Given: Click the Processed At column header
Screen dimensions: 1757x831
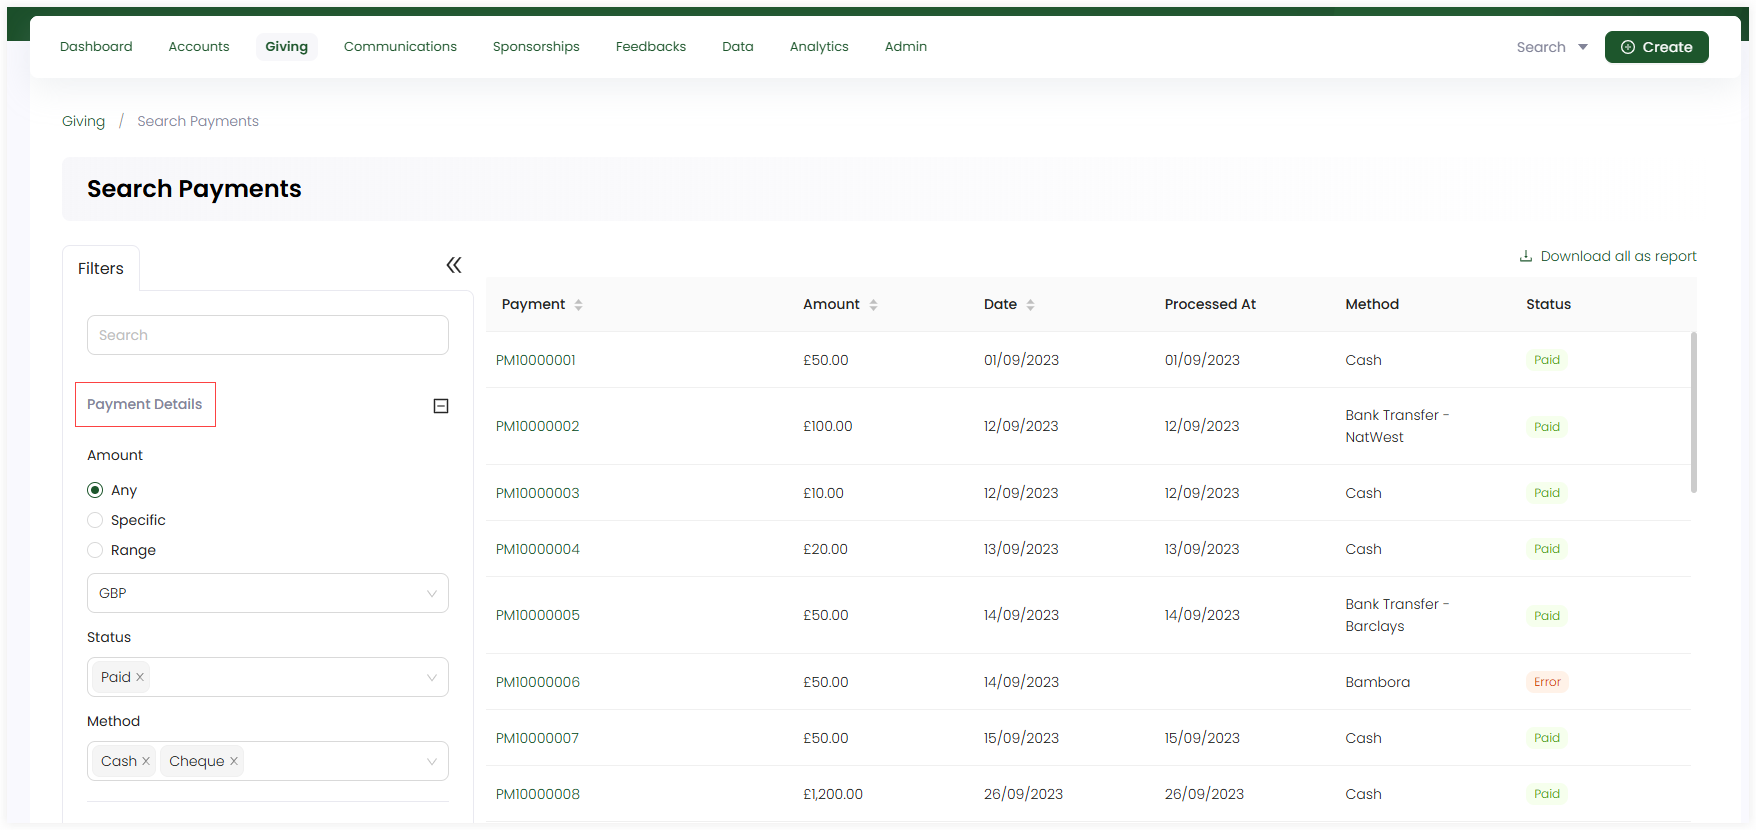Looking at the screenshot, I should (x=1210, y=304).
